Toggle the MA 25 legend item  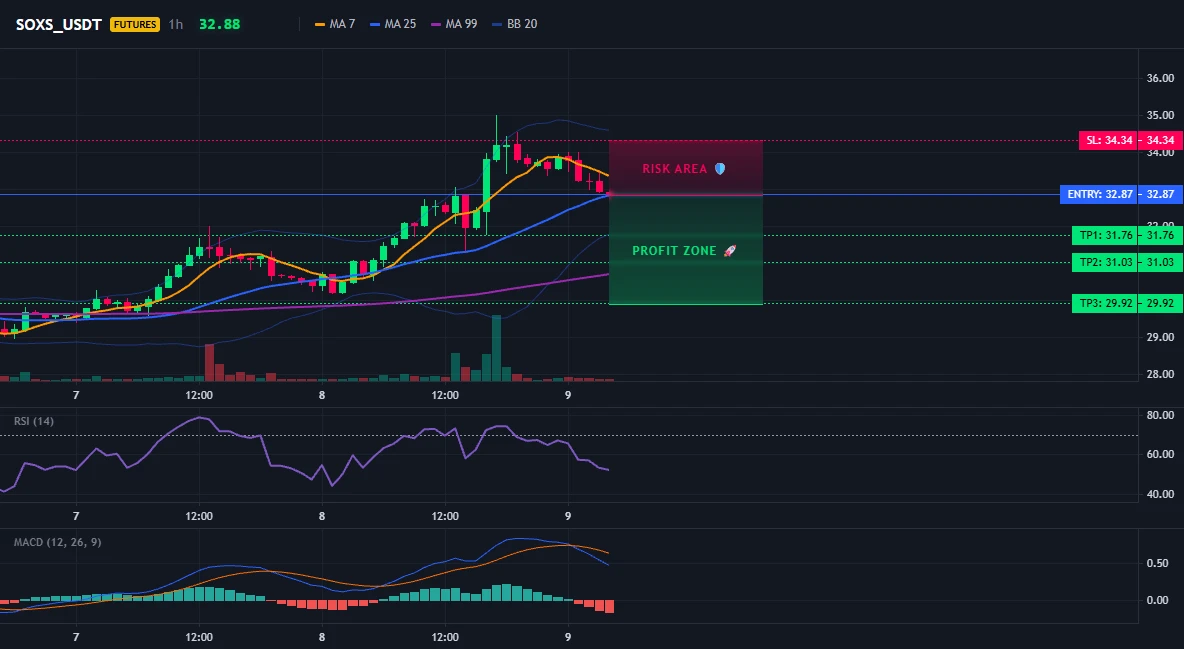pyautogui.click(x=393, y=24)
